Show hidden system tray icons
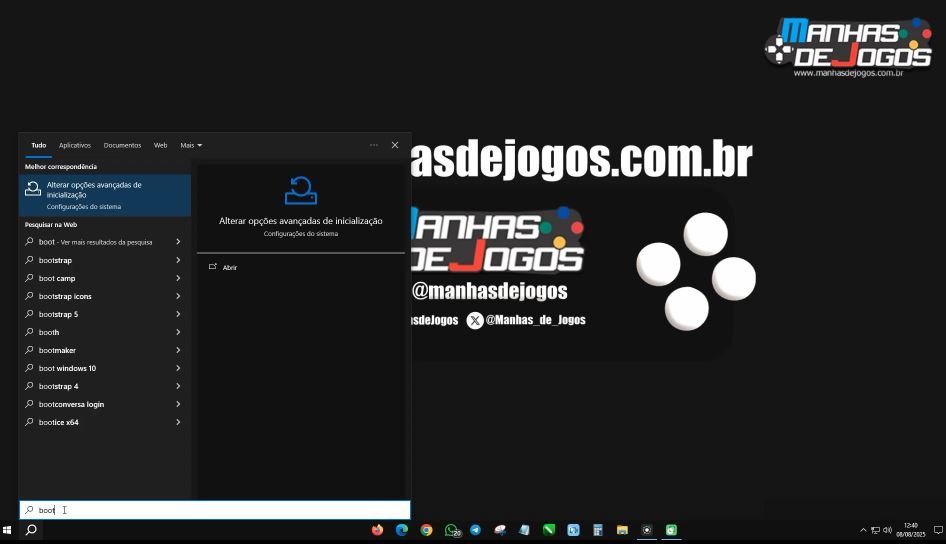Image resolution: width=946 pixels, height=544 pixels. [x=863, y=530]
